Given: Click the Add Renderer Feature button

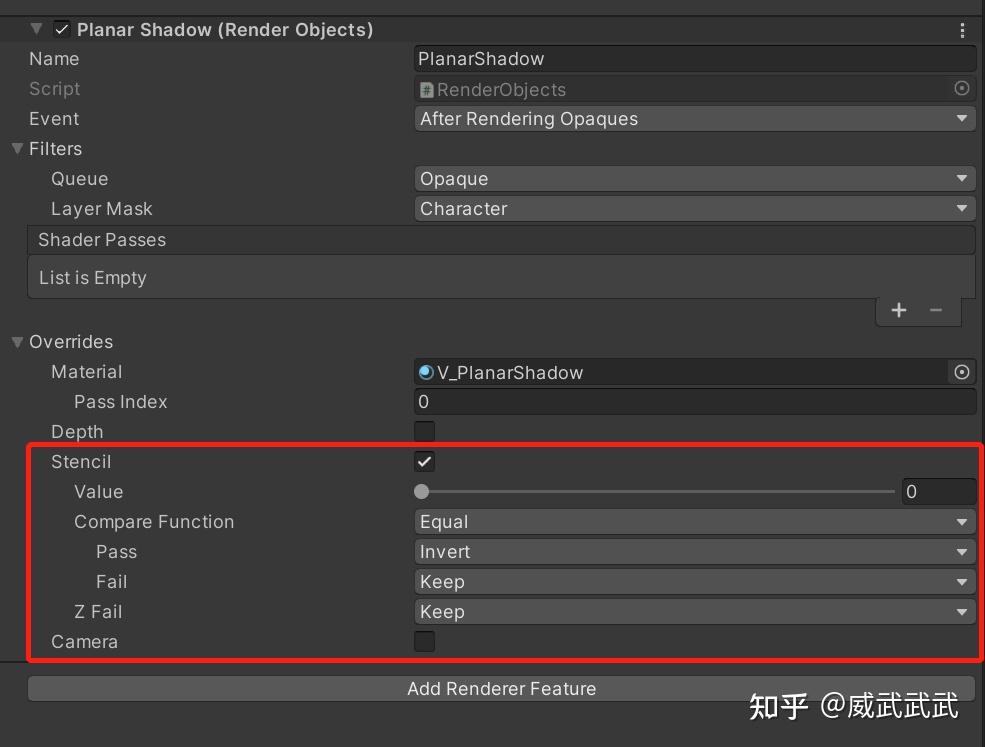Looking at the screenshot, I should click(501, 688).
